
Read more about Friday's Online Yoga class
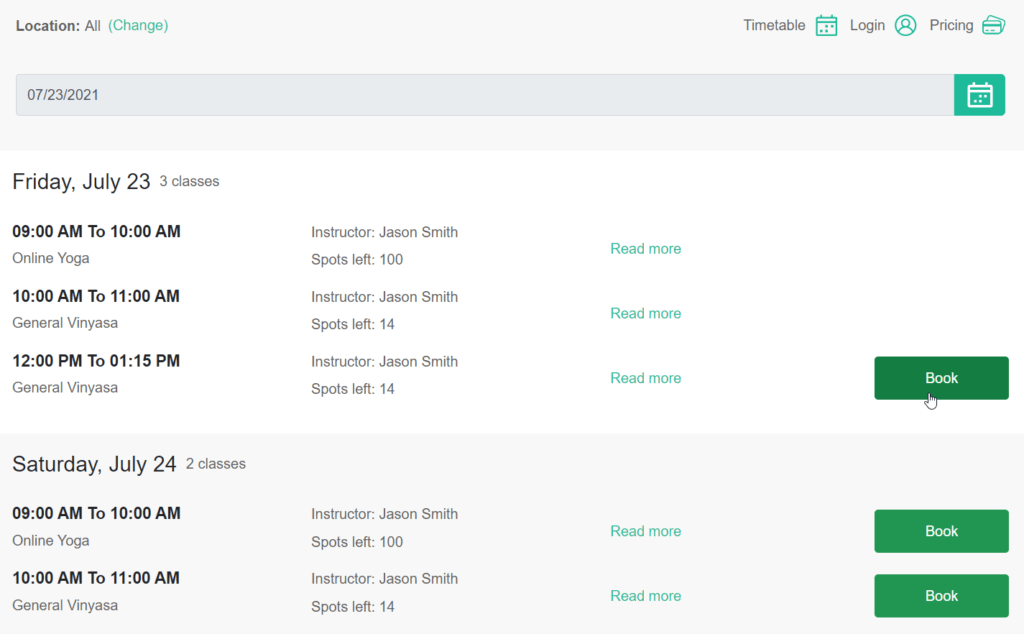[645, 248]
